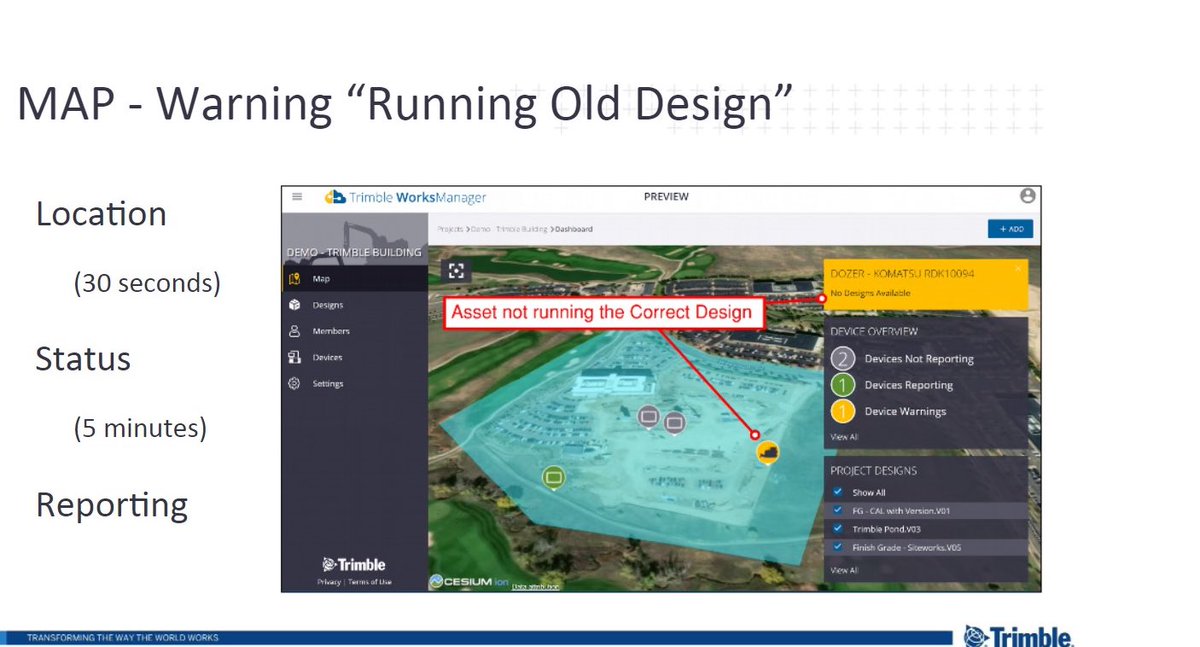Click the FG - CAL with Version.V01 name
1200x647 pixels.
pos(900,510)
